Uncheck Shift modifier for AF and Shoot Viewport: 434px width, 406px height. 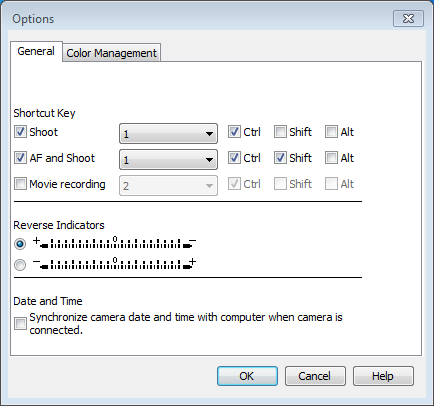point(280,158)
